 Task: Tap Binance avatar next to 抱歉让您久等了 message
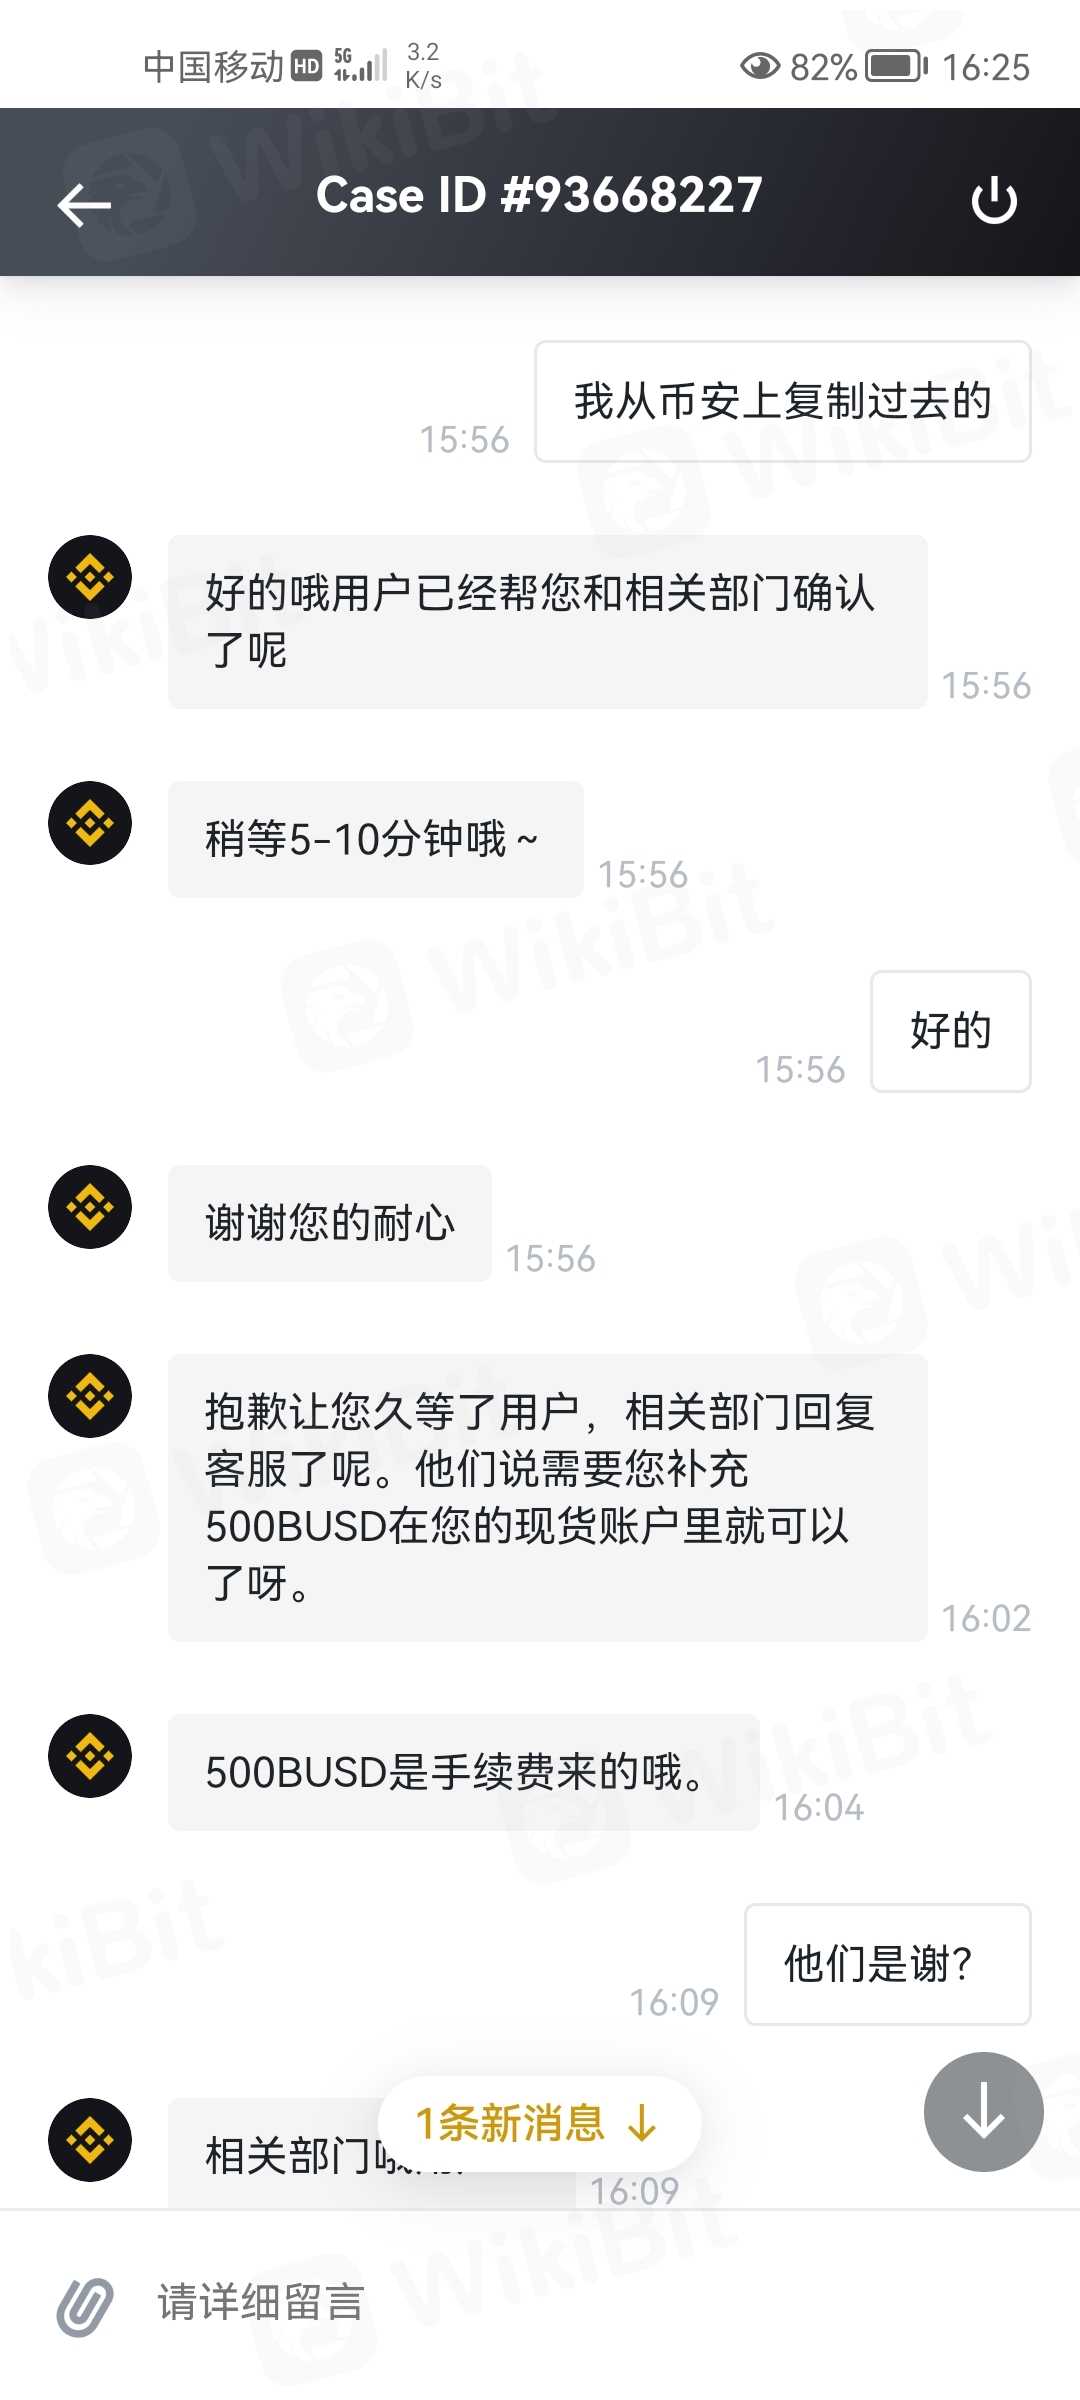tap(90, 1396)
